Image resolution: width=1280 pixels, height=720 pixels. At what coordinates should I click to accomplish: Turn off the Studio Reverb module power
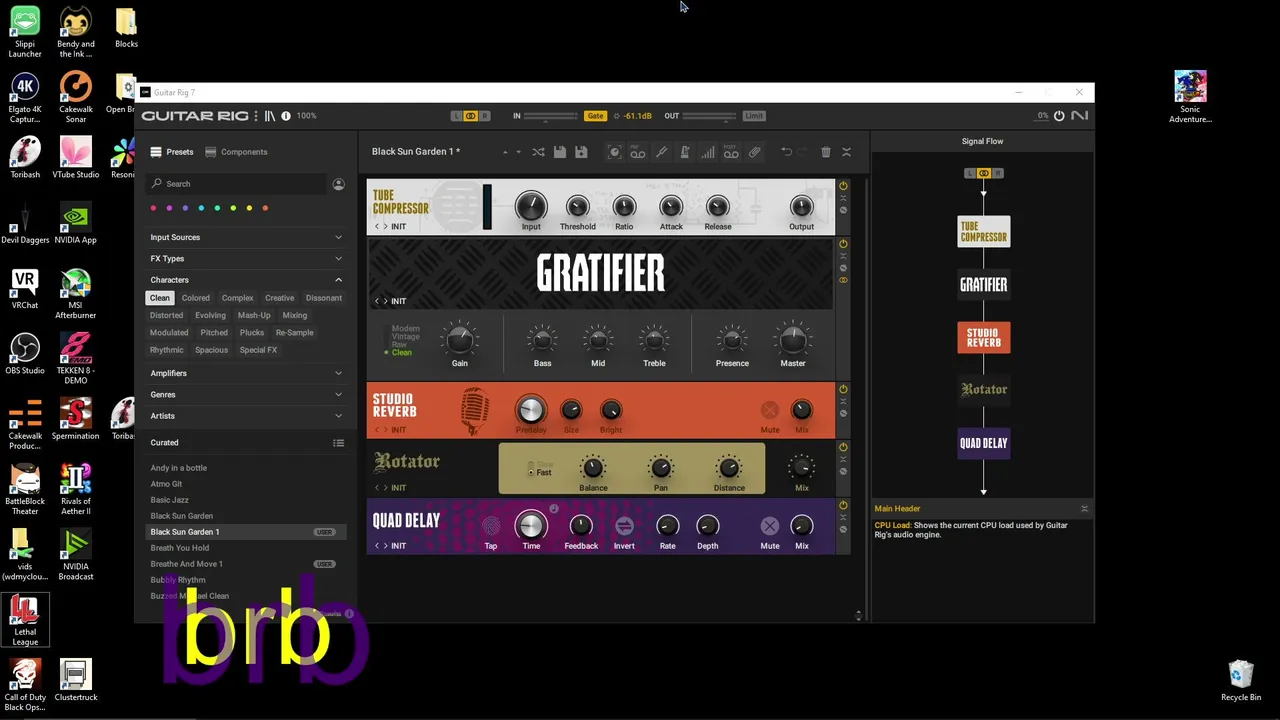pyautogui.click(x=843, y=389)
